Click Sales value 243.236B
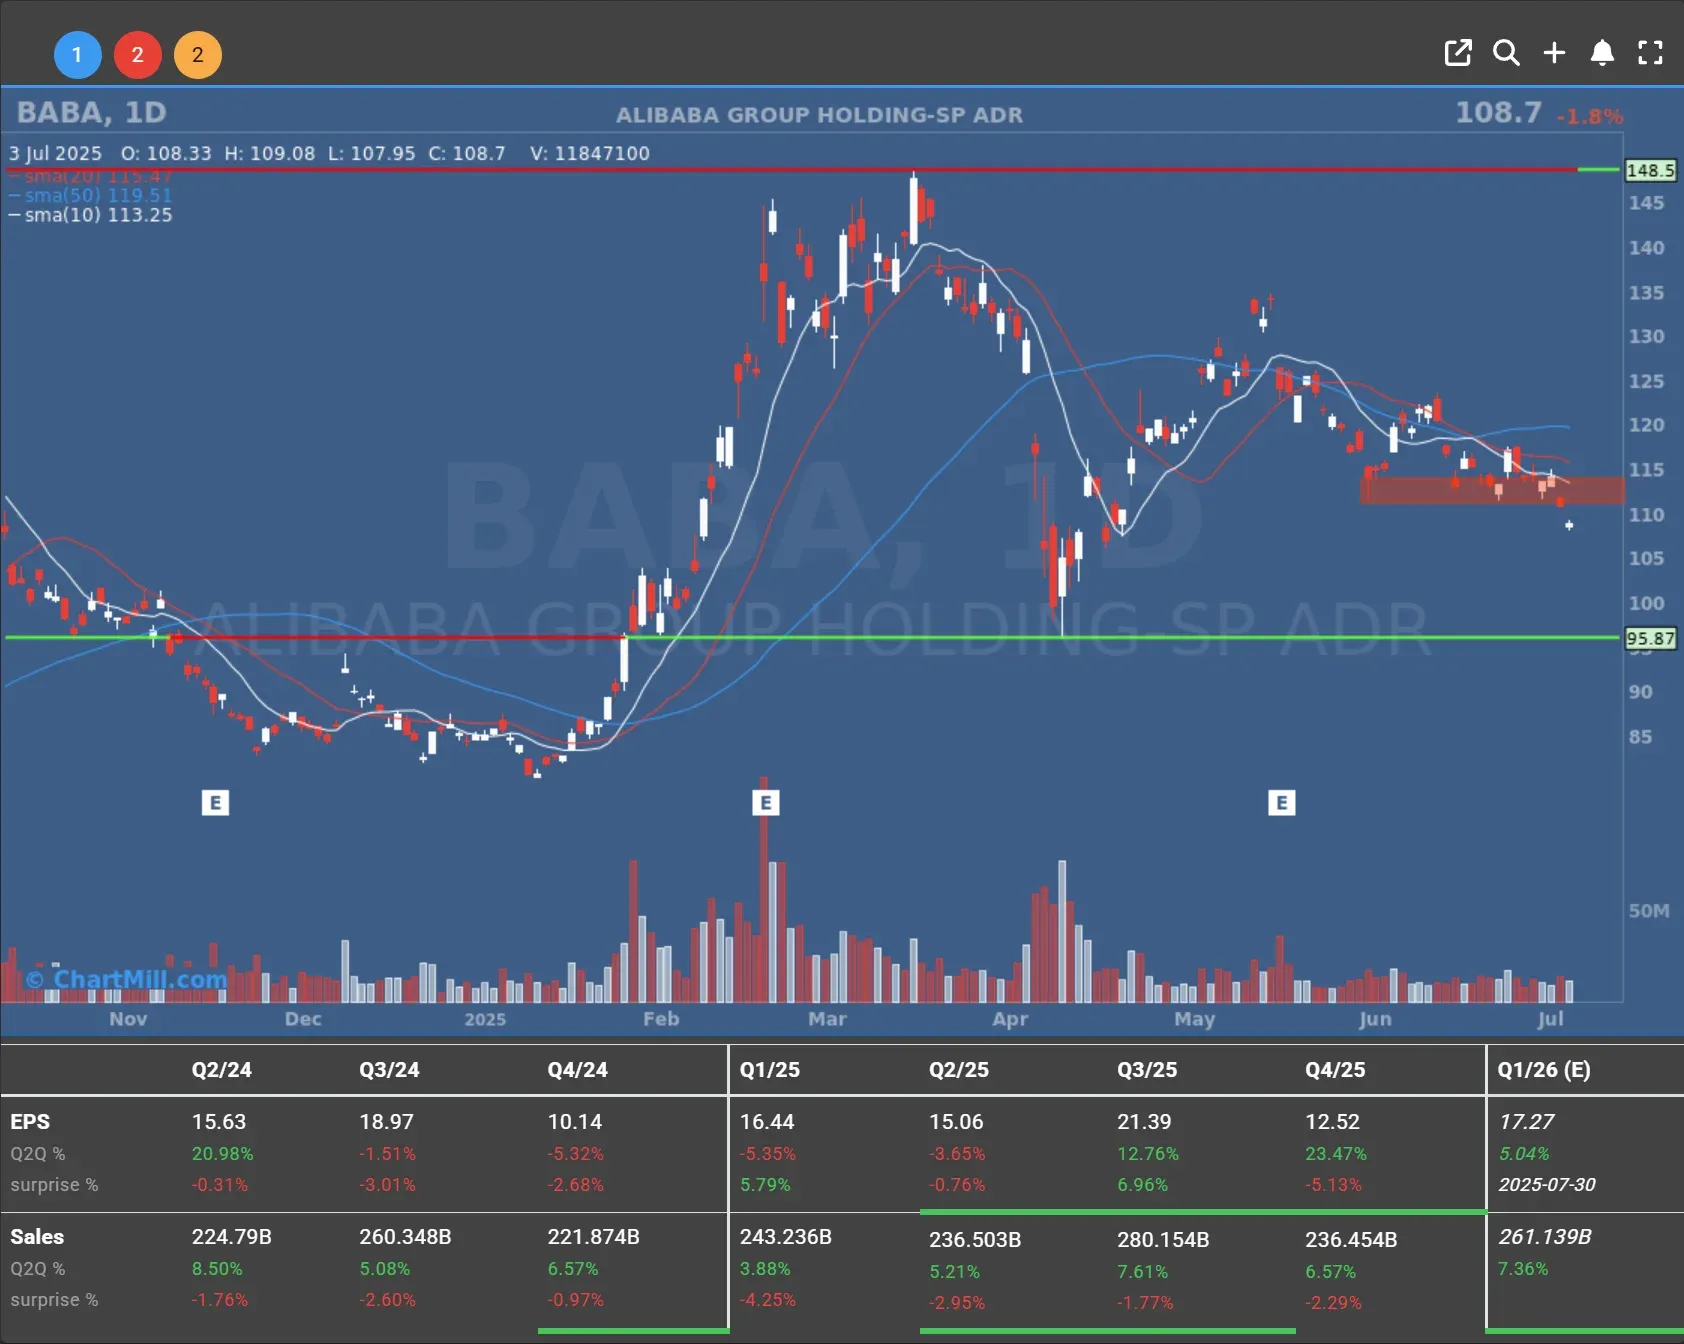 pos(785,1237)
